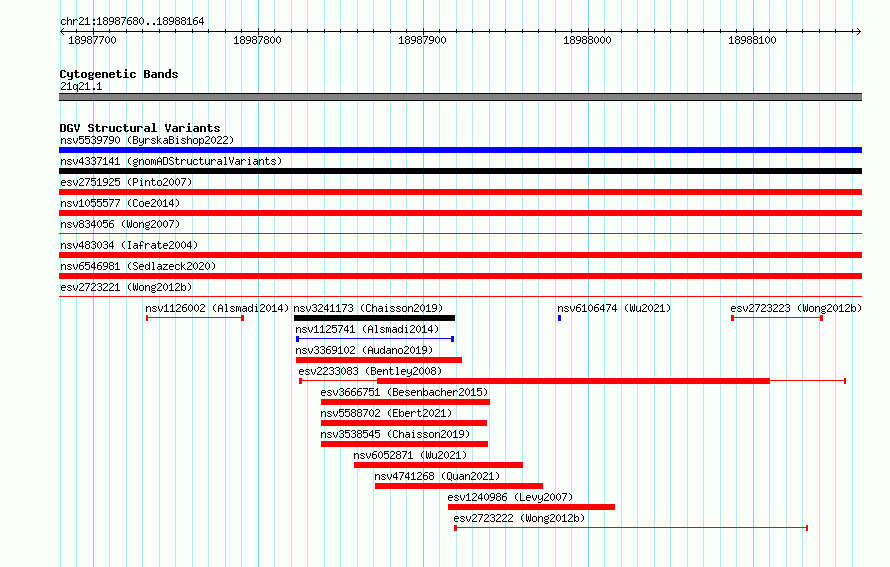Select the red nsv3538545 variant bar
Screen dimensions: 890x567
(404, 444)
